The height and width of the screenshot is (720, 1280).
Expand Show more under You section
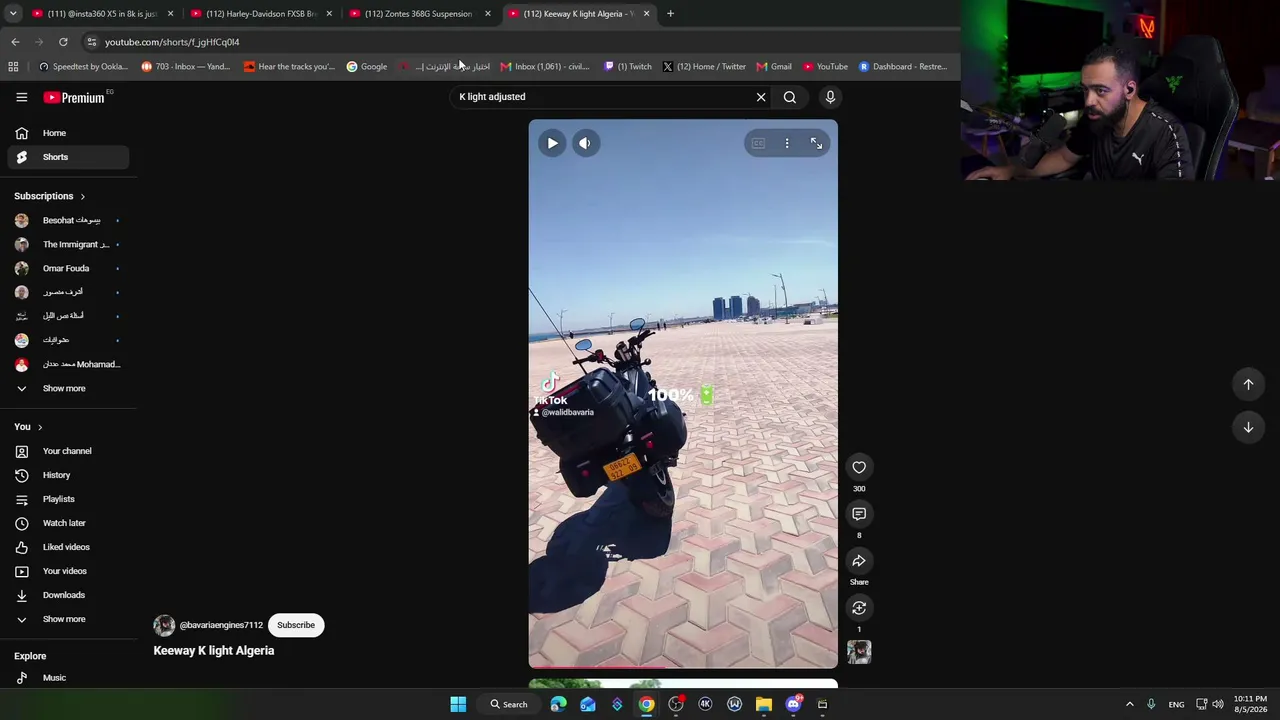68,619
